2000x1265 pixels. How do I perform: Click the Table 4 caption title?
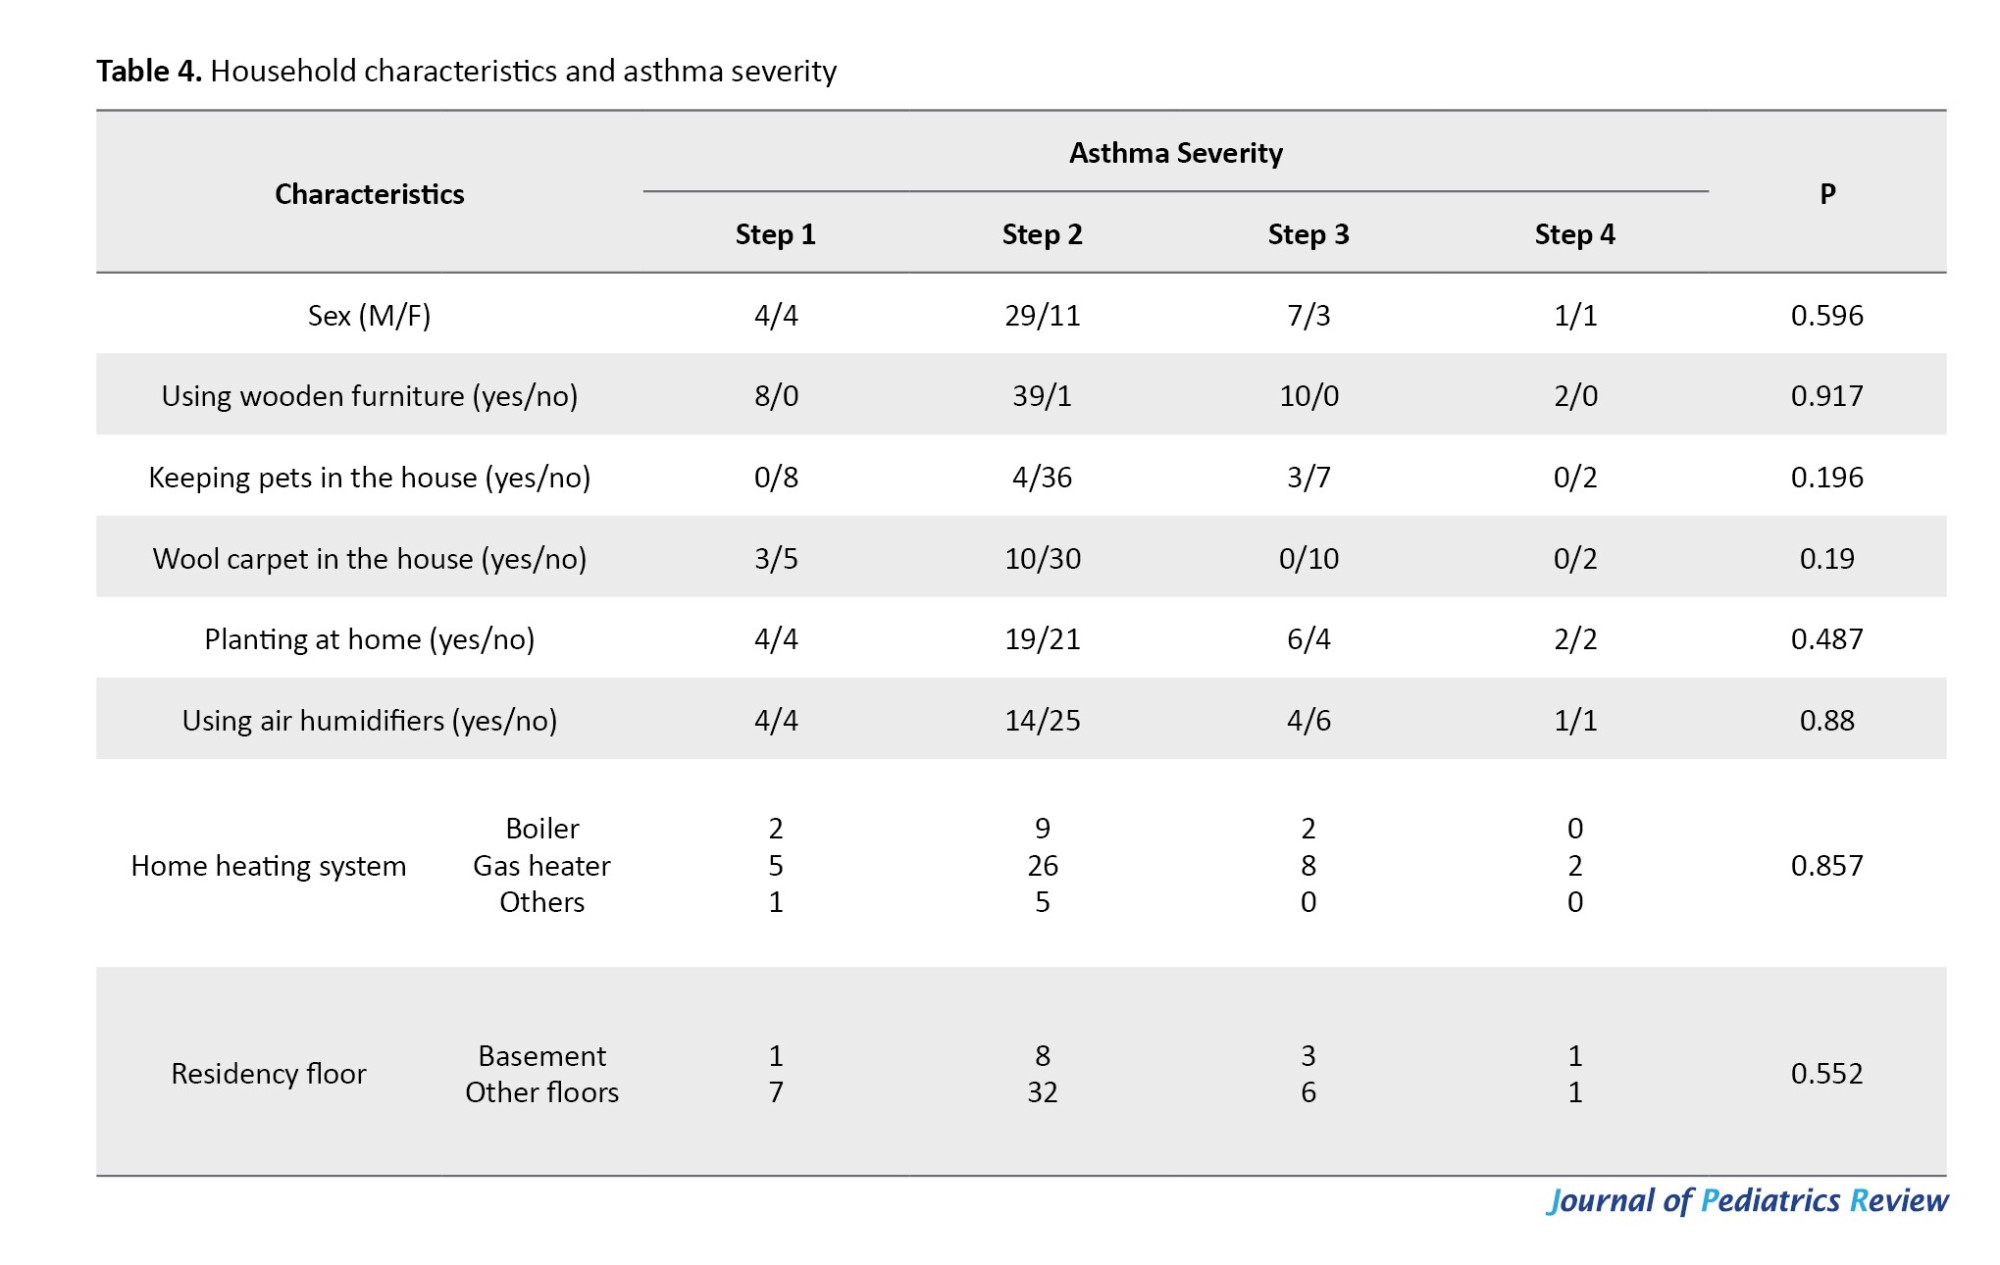pos(466,71)
